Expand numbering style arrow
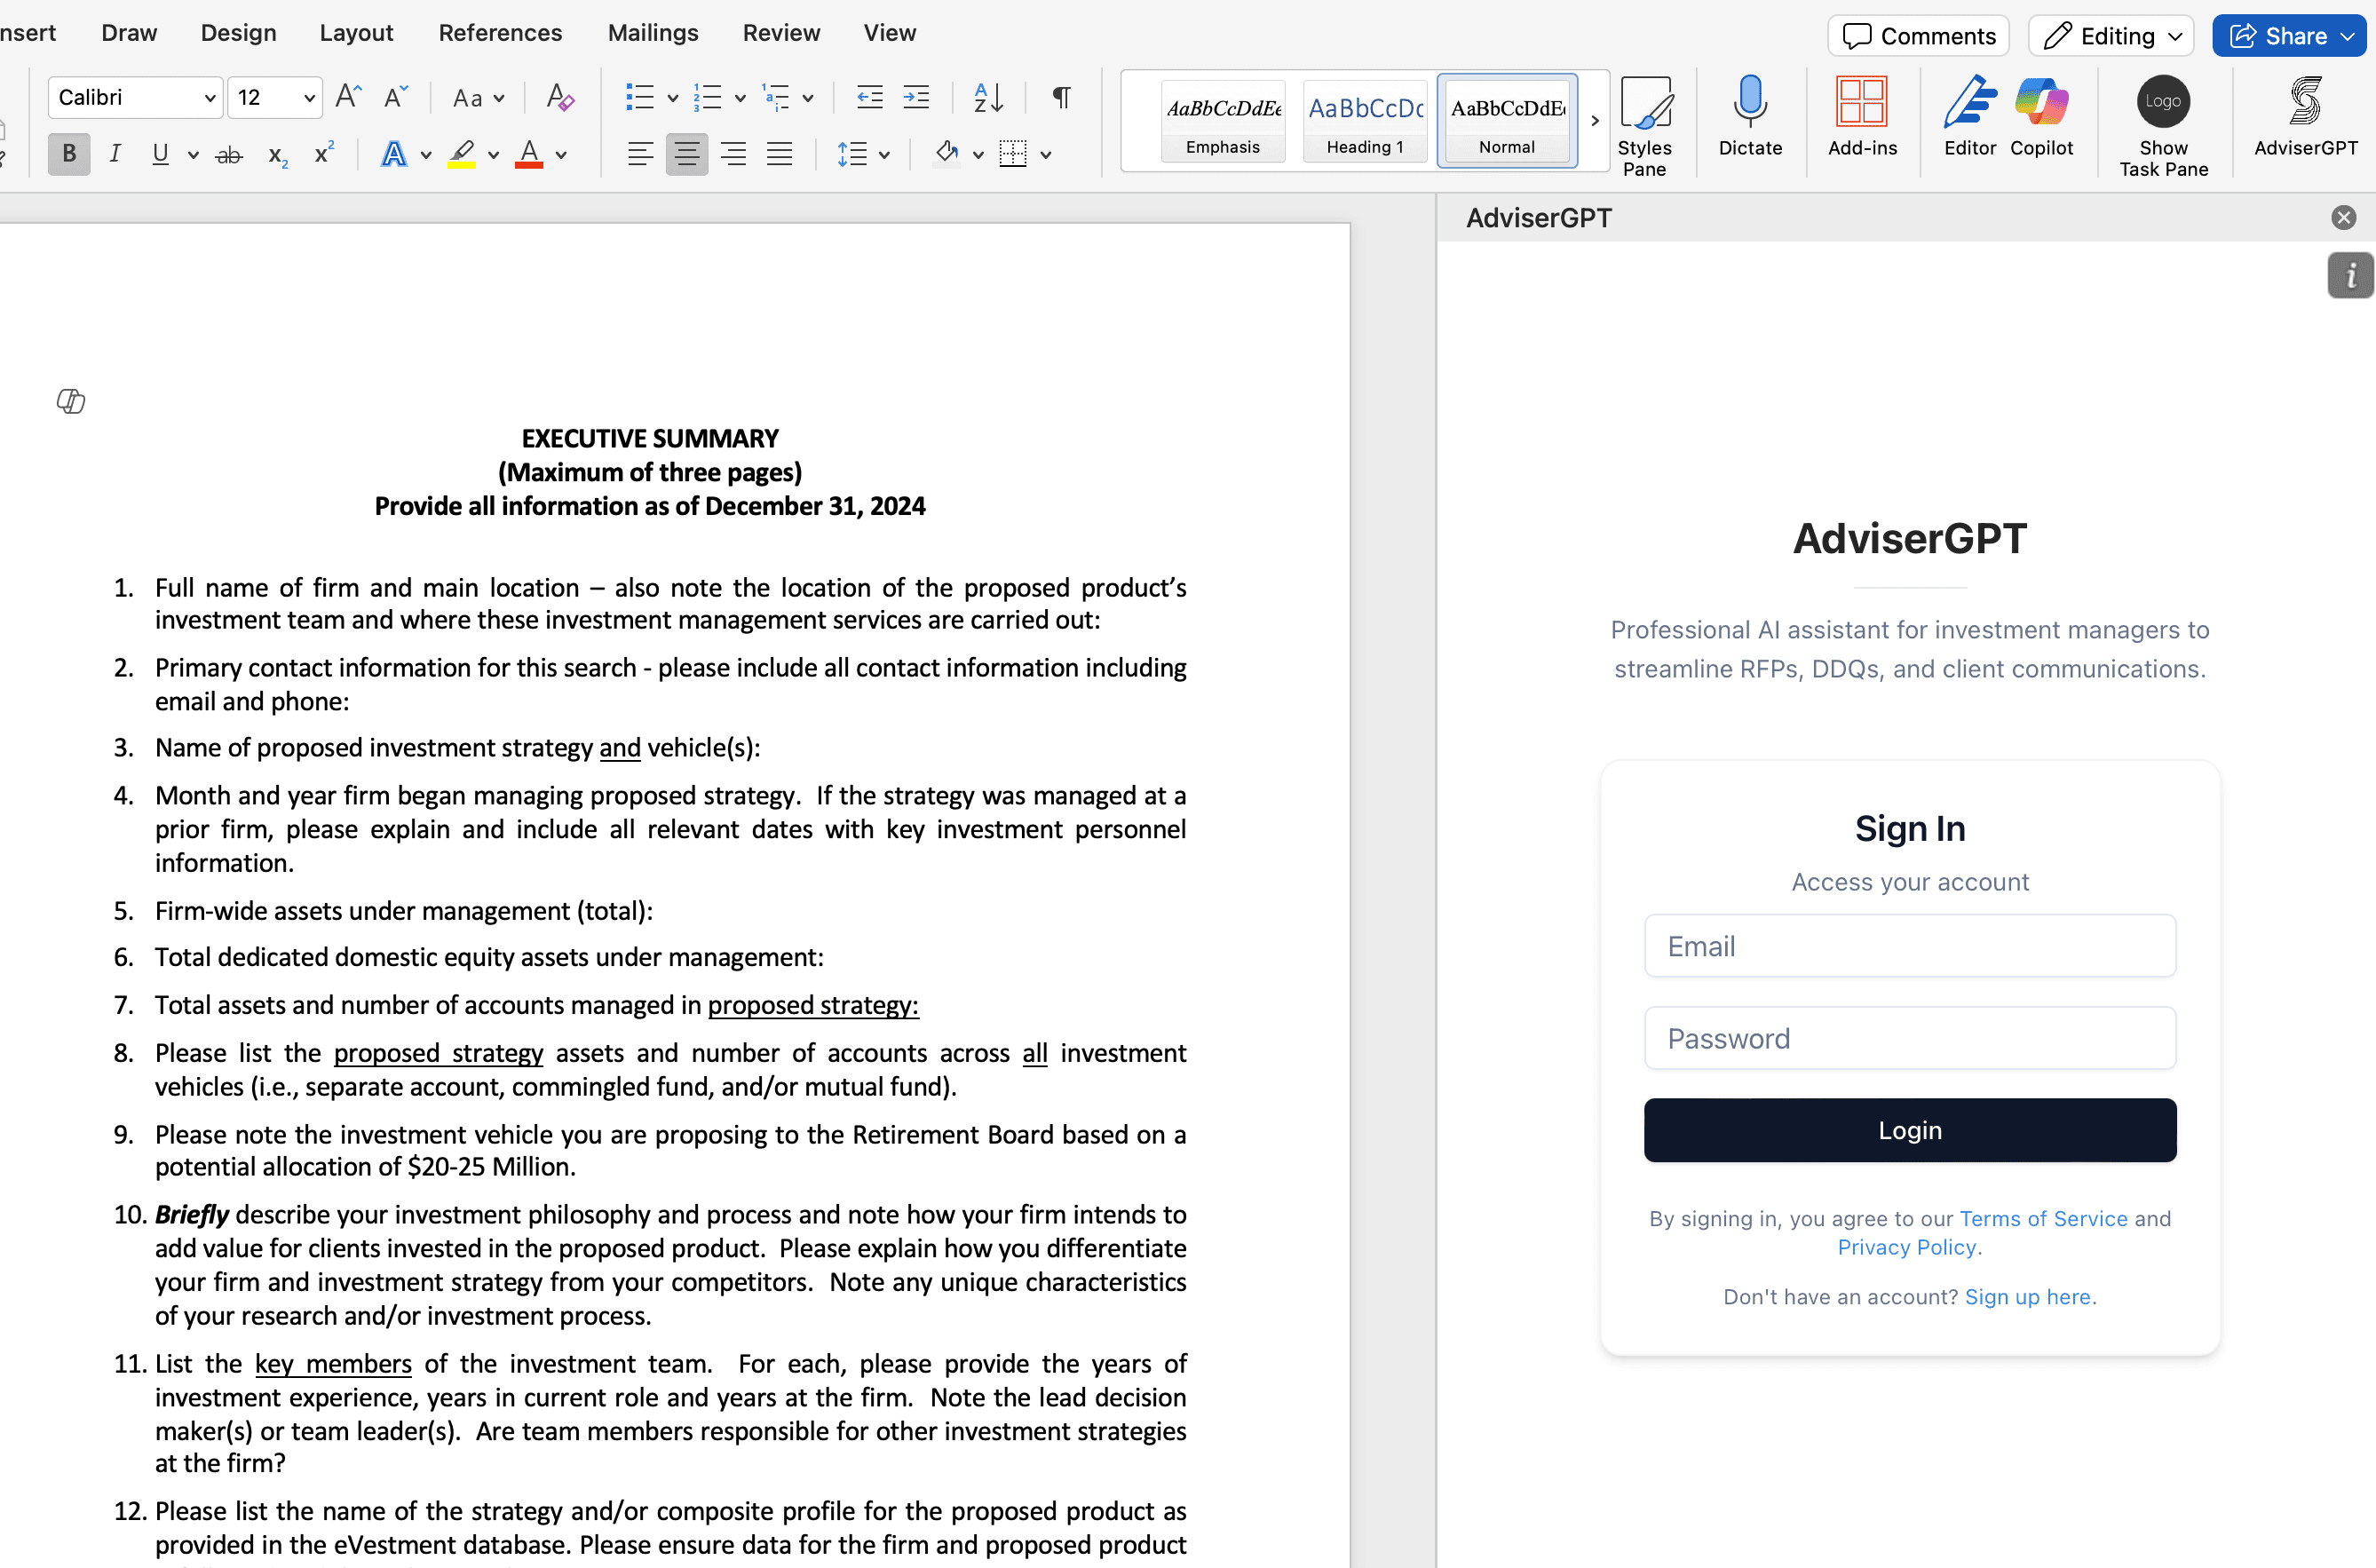Viewport: 2376px width, 1568px height. [740, 98]
